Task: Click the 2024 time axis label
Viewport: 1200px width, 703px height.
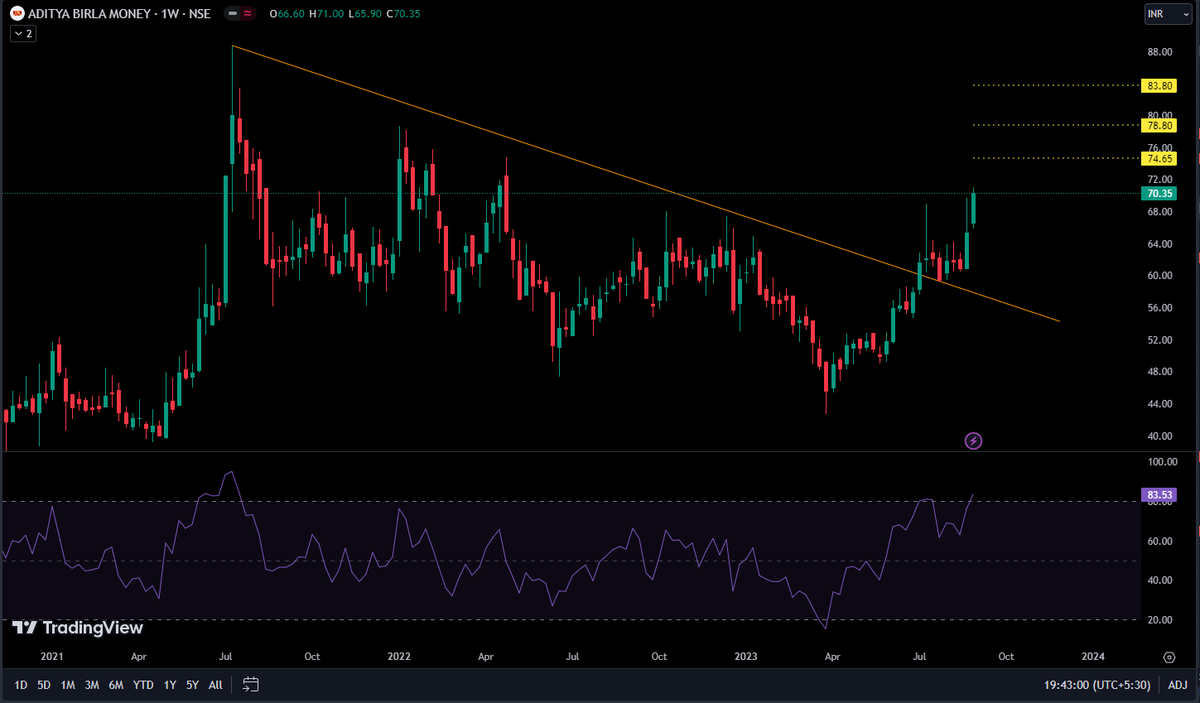Action: [x=1093, y=657]
